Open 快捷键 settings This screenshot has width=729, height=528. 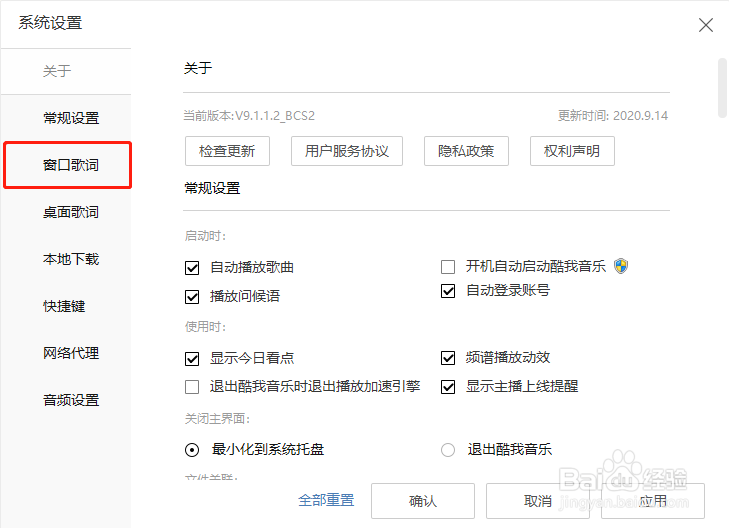click(x=64, y=306)
